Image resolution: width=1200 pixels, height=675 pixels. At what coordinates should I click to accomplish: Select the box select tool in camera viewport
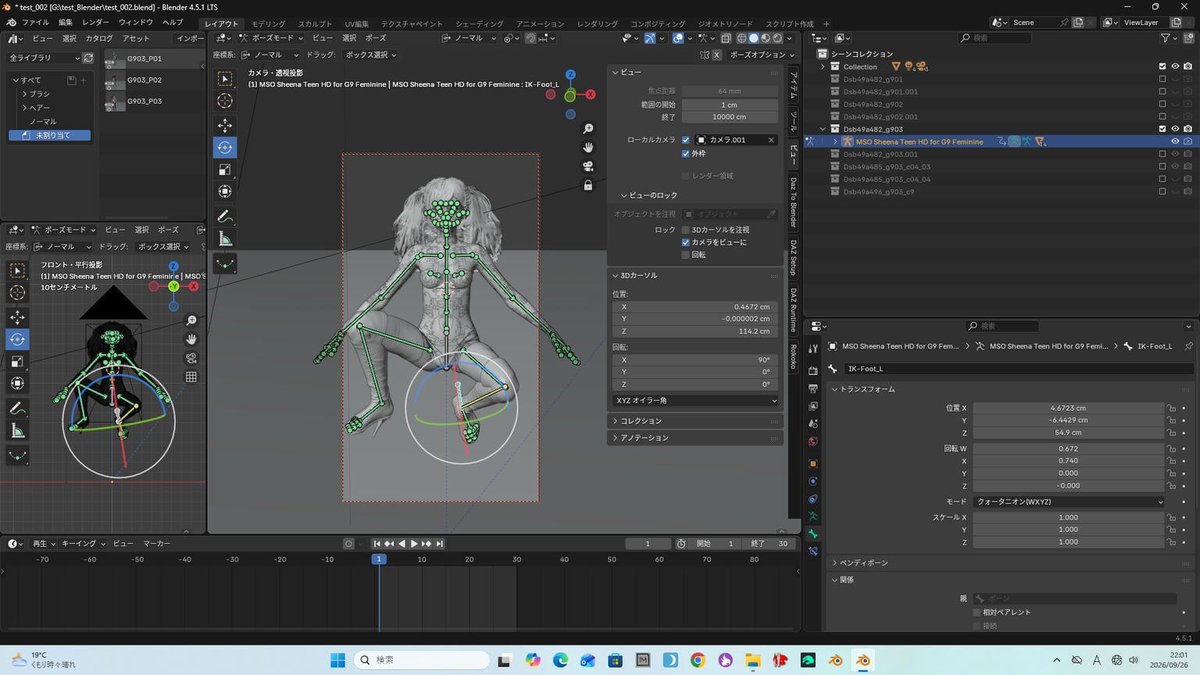226,78
